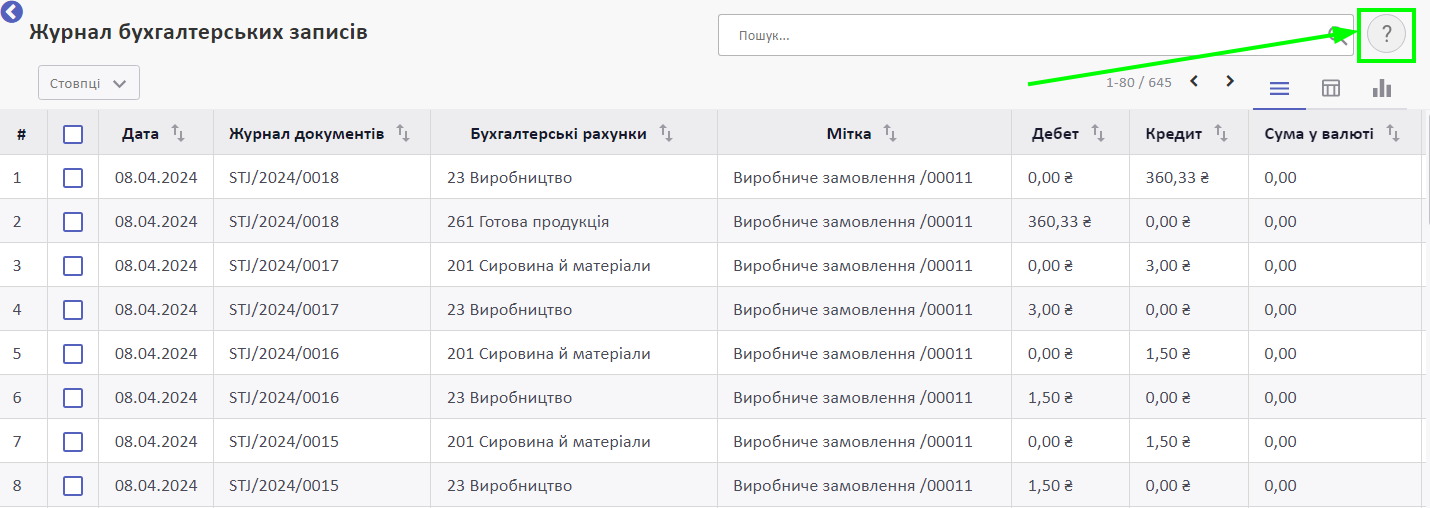Image resolution: width=1430 pixels, height=508 pixels.
Task: Go to next page of records
Action: pos(1230,81)
